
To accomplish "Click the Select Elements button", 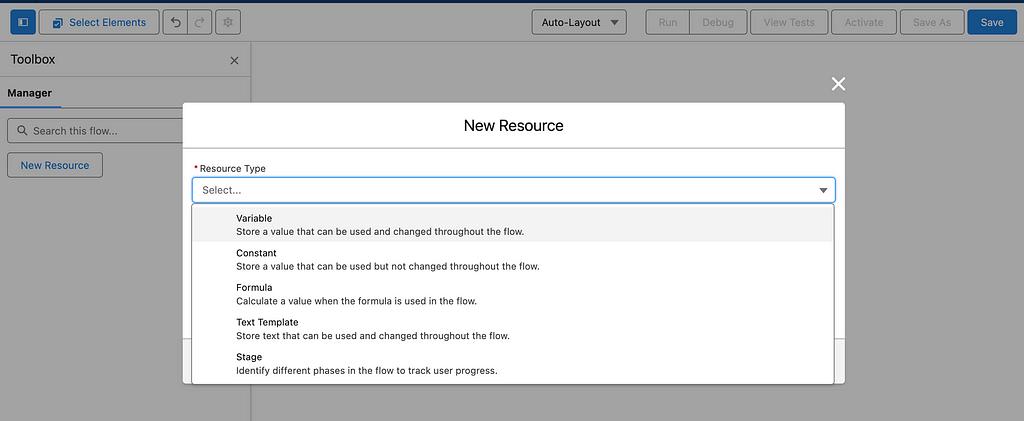I will 99,22.
